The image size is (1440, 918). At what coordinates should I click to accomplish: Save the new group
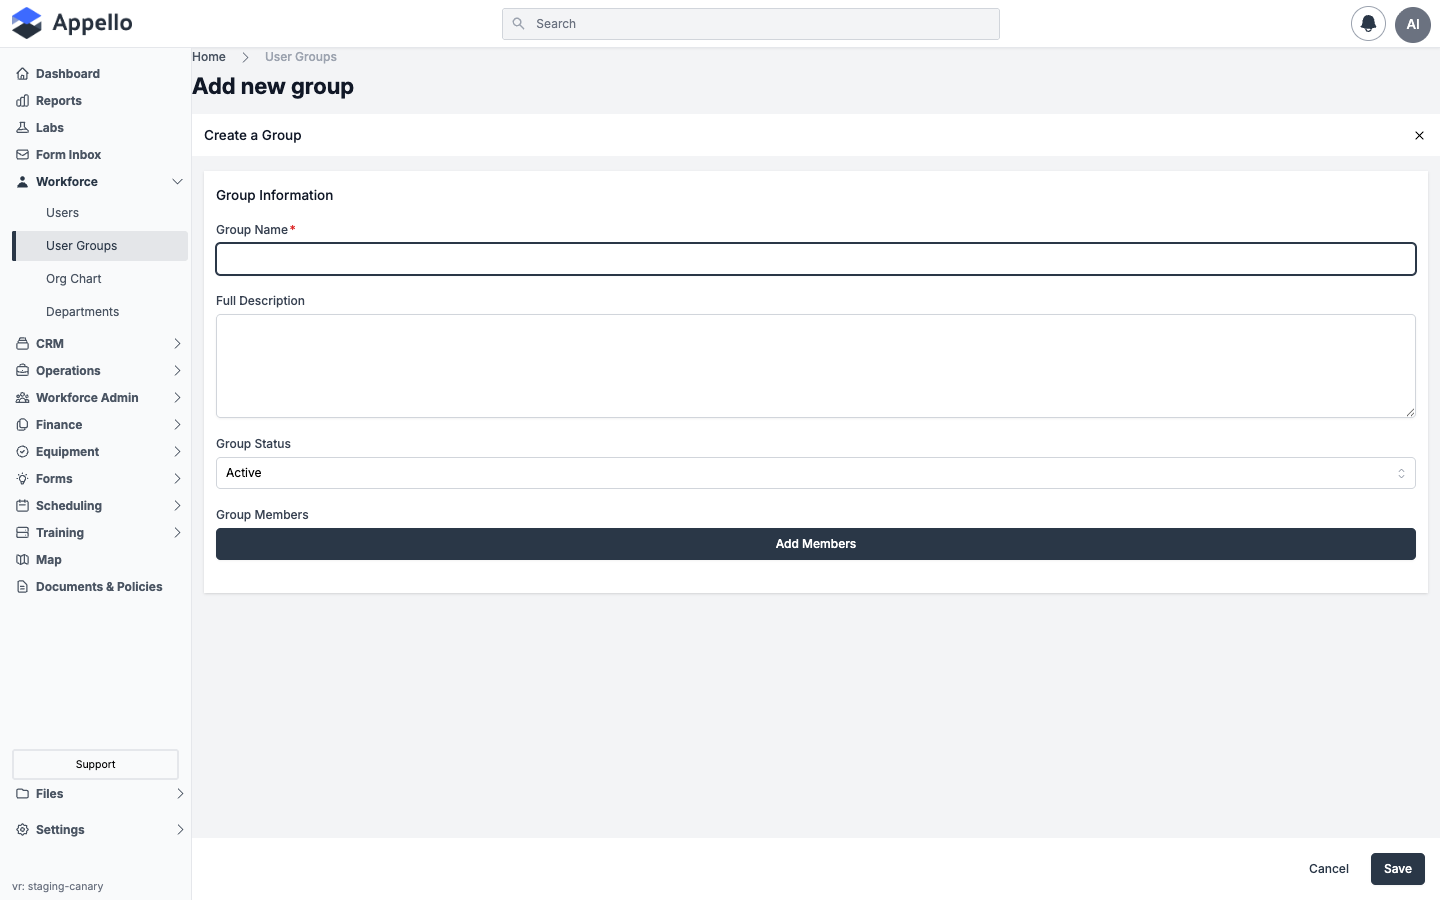(1398, 869)
